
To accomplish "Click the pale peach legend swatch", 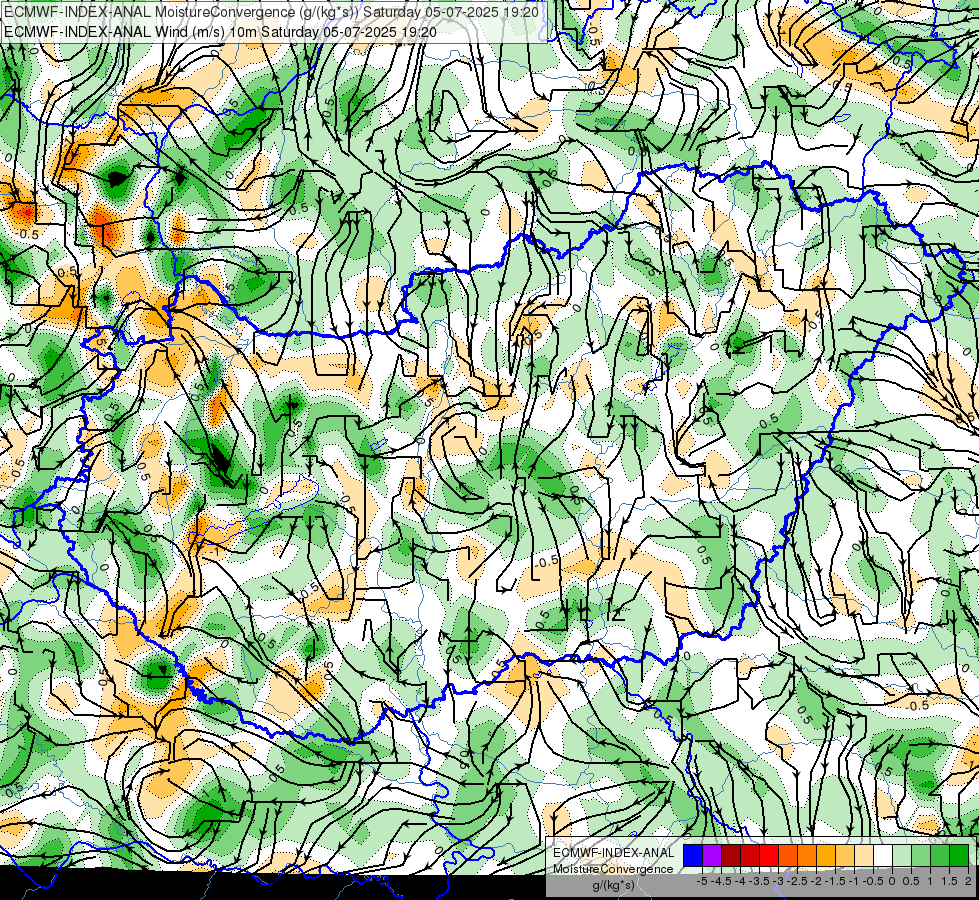I will point(864,855).
